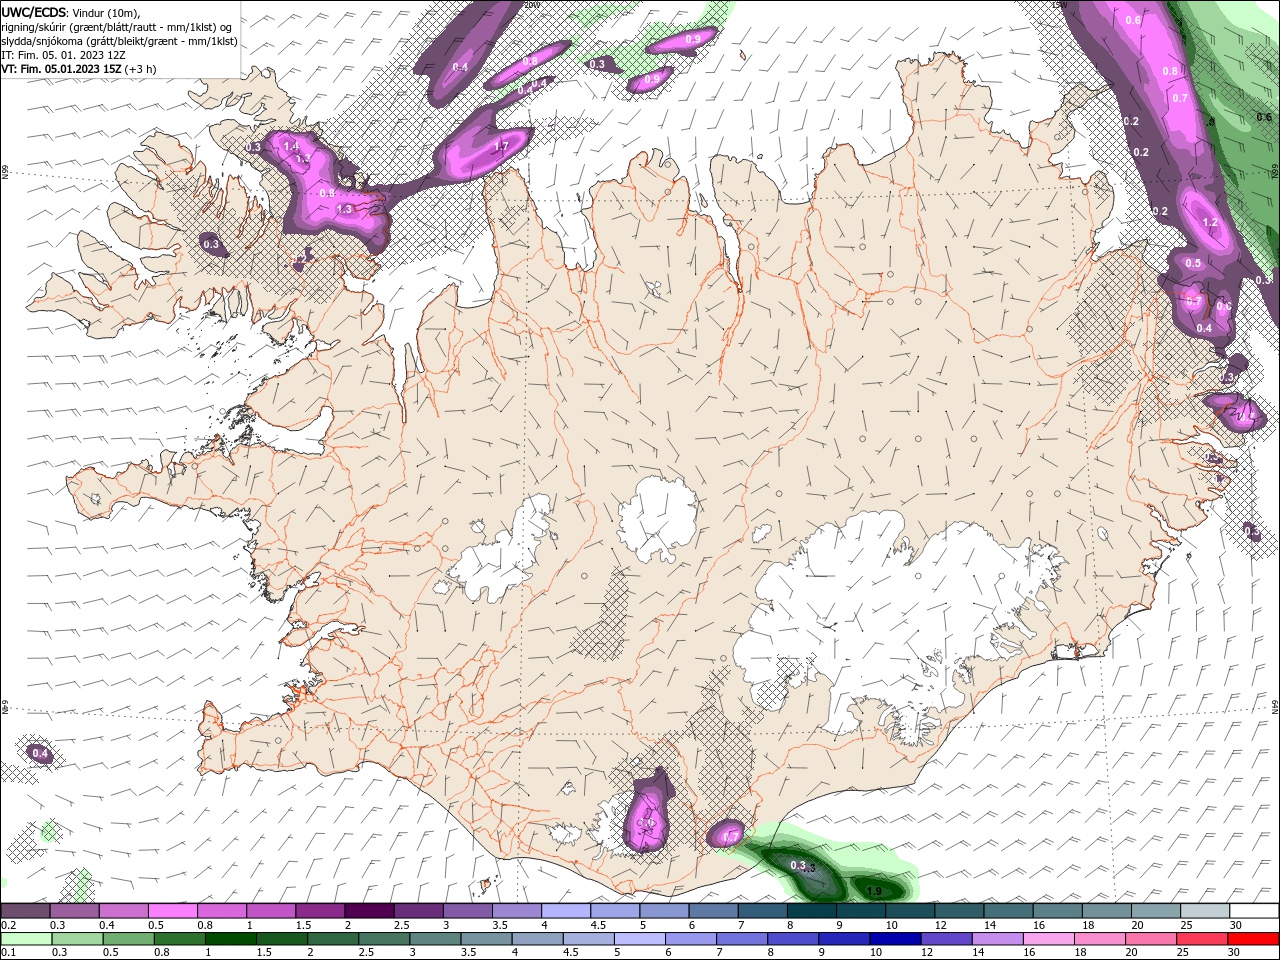Screen dimensions: 1280x960
Task: Select the darkest purple upper swatch spanning 2–2.5
Action: click(x=369, y=911)
